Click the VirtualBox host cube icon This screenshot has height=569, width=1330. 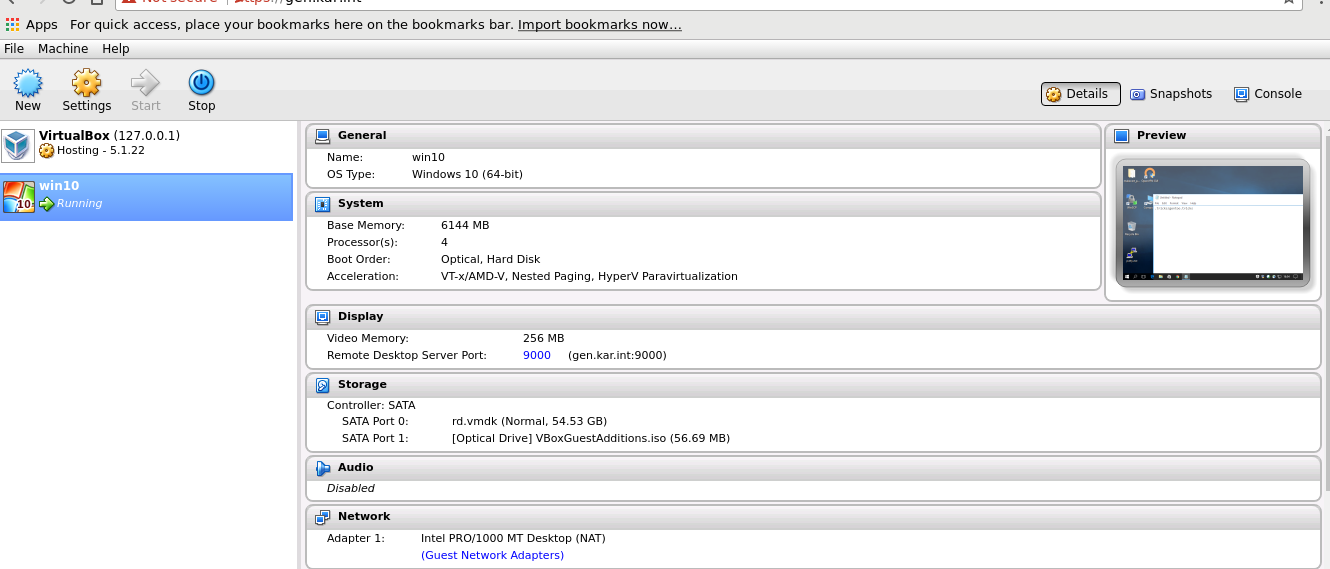[x=18, y=145]
